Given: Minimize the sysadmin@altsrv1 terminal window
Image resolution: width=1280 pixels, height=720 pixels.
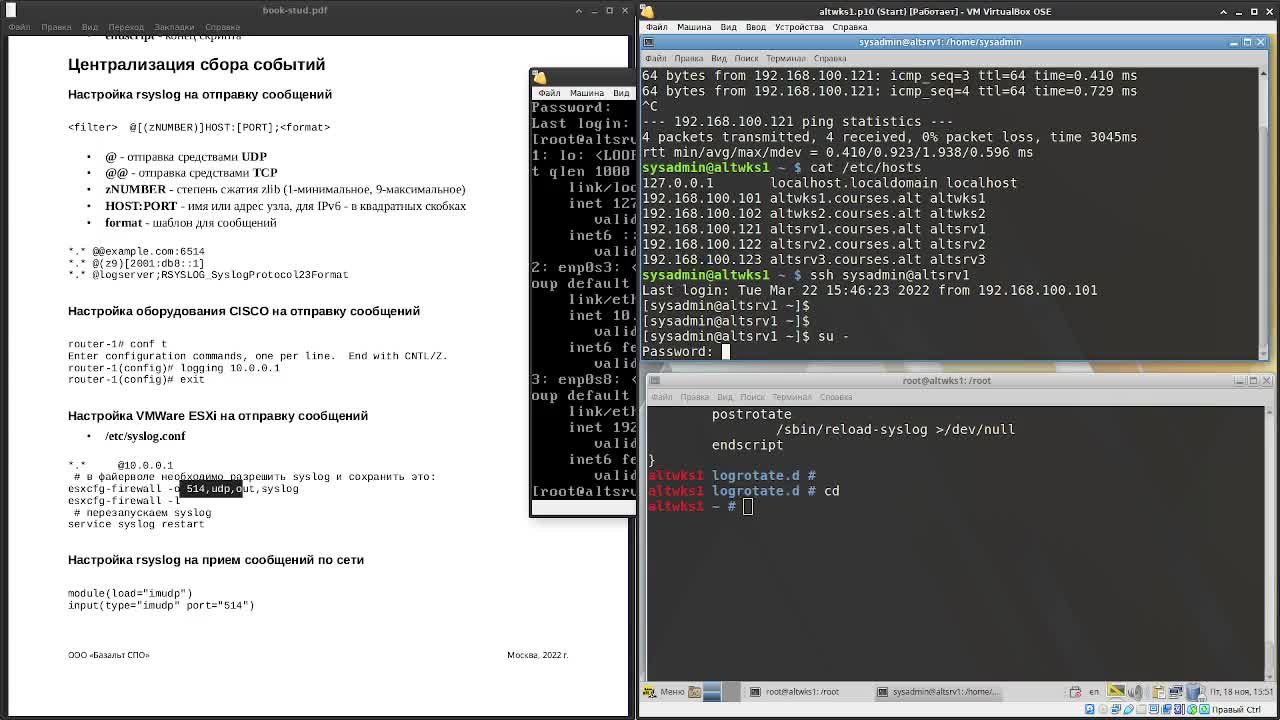Looking at the screenshot, I should point(1234,42).
